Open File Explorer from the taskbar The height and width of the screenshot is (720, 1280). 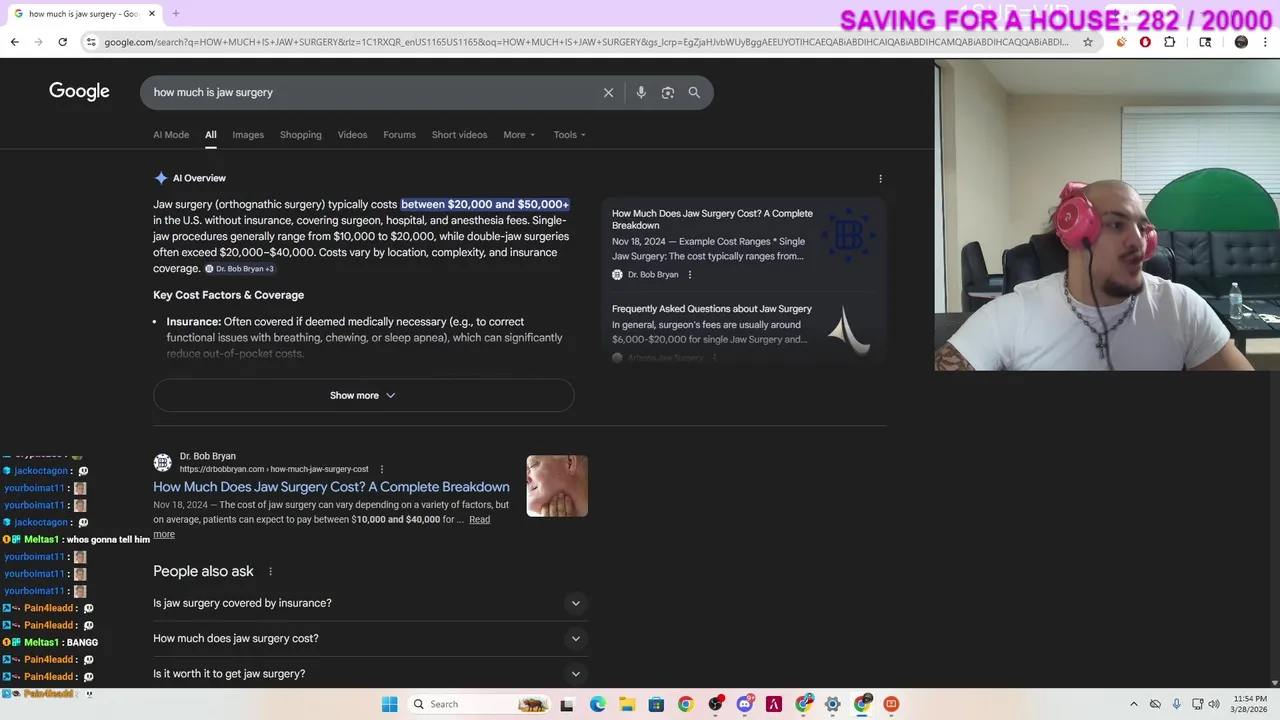coord(626,704)
